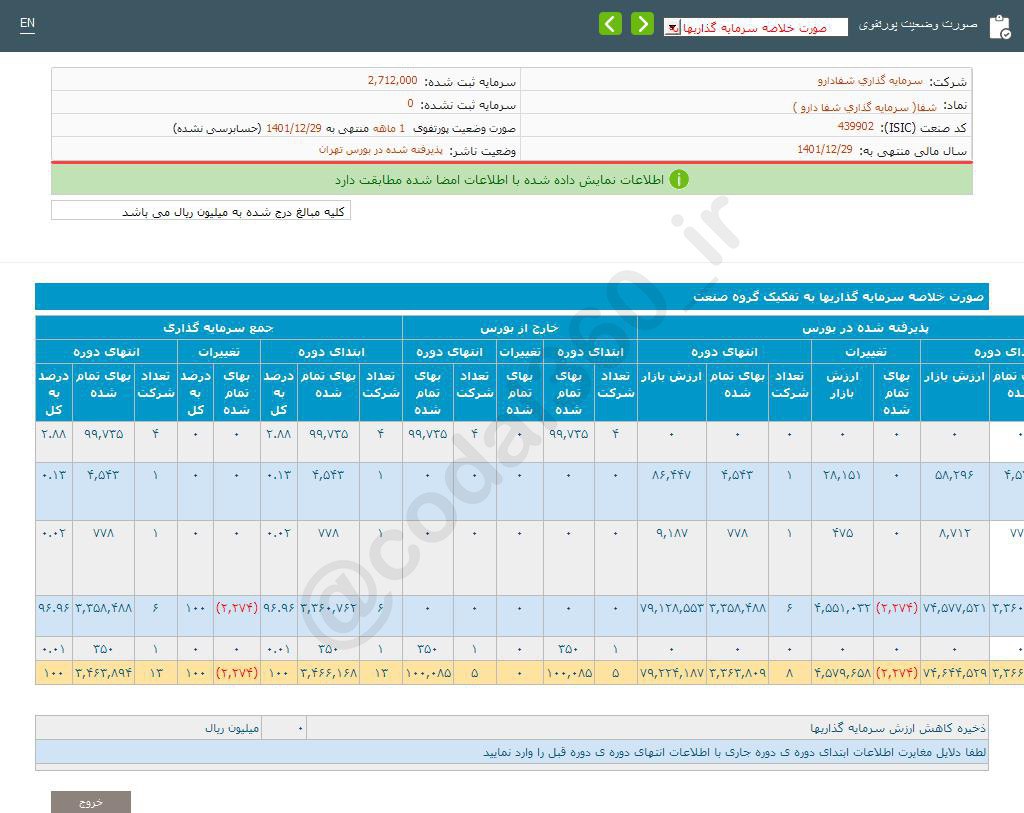The image size is (1024, 813).
Task: Click the green next-page arrow icon
Action: [x=642, y=24]
